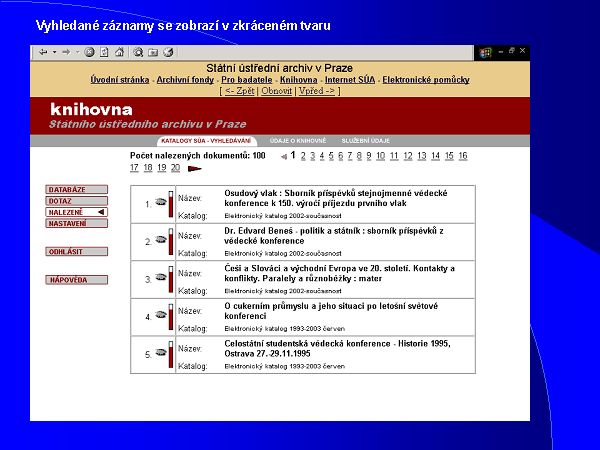Click the browser Stop toolbar icon
The width and height of the screenshot is (600, 450).
coord(89,52)
